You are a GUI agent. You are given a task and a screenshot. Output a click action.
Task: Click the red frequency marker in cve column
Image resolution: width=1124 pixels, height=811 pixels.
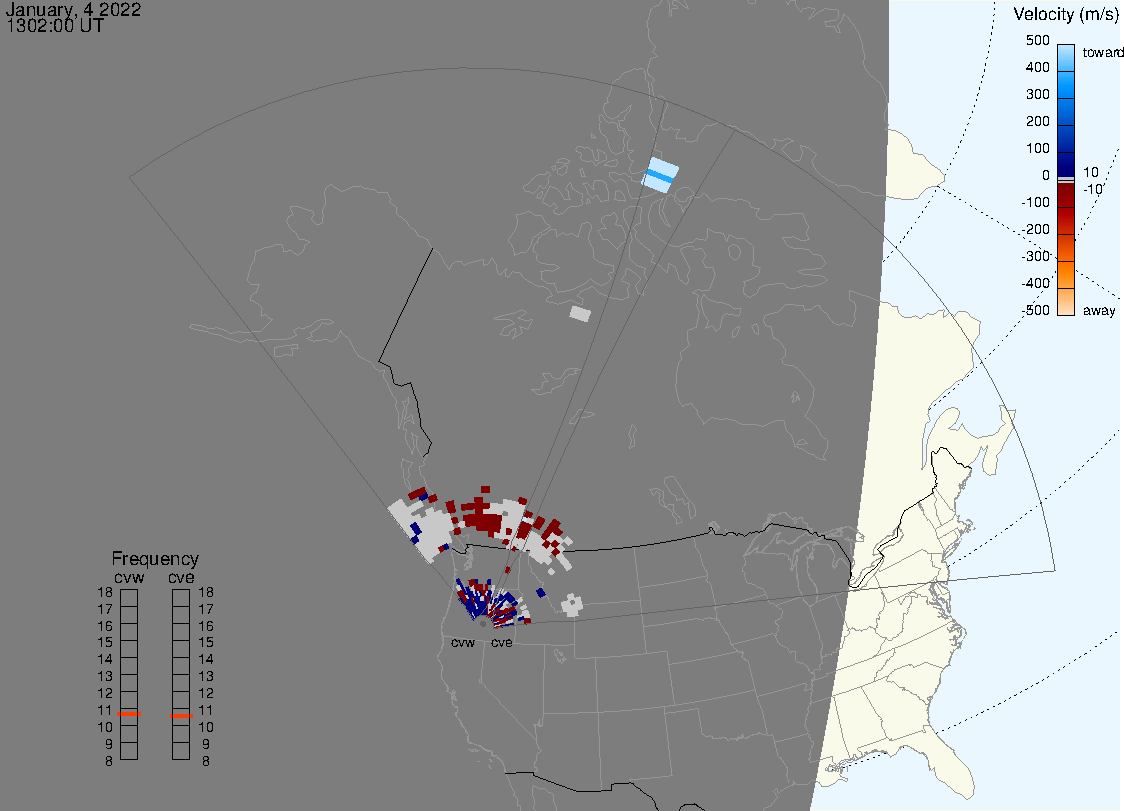(181, 716)
